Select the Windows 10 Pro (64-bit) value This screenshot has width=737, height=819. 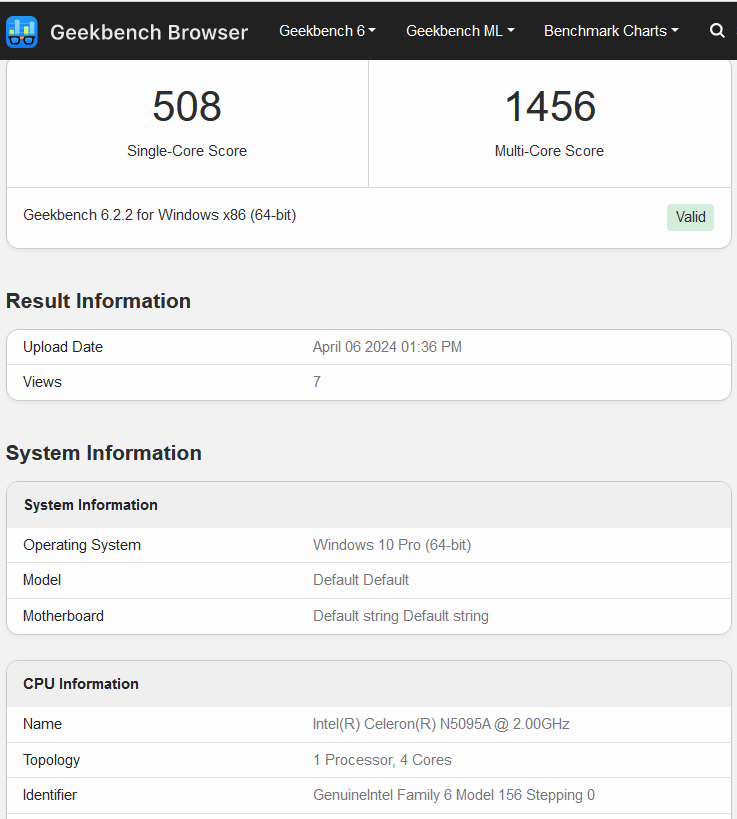point(392,545)
